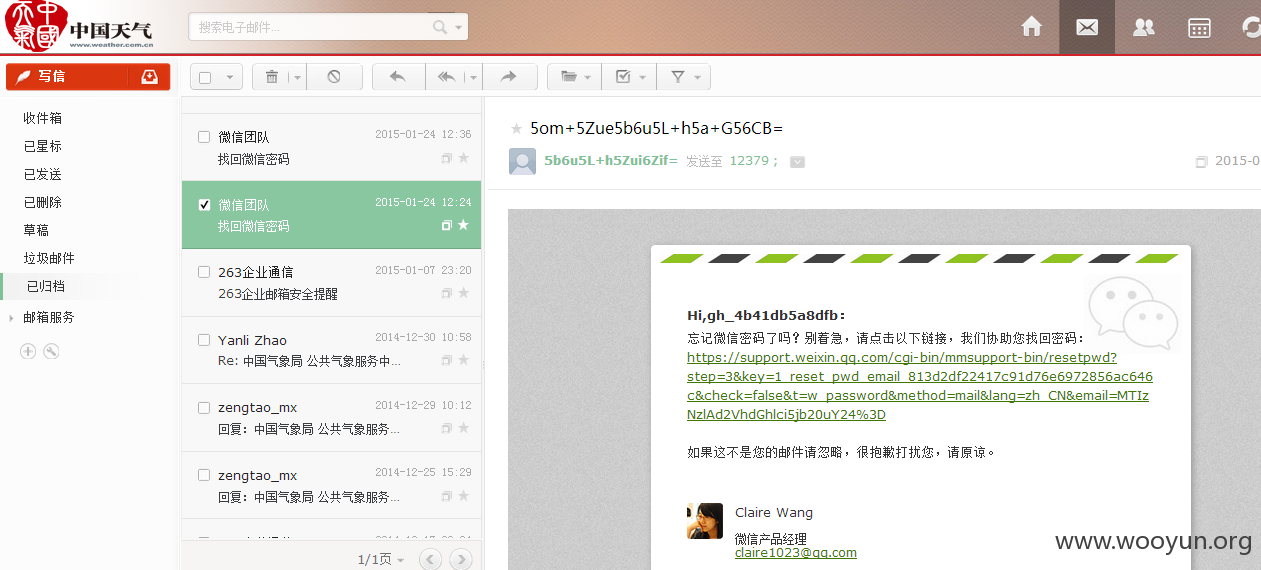The image size is (1261, 570).
Task: Uncheck the 12:24 微信团队 email checkbox
Action: (204, 204)
